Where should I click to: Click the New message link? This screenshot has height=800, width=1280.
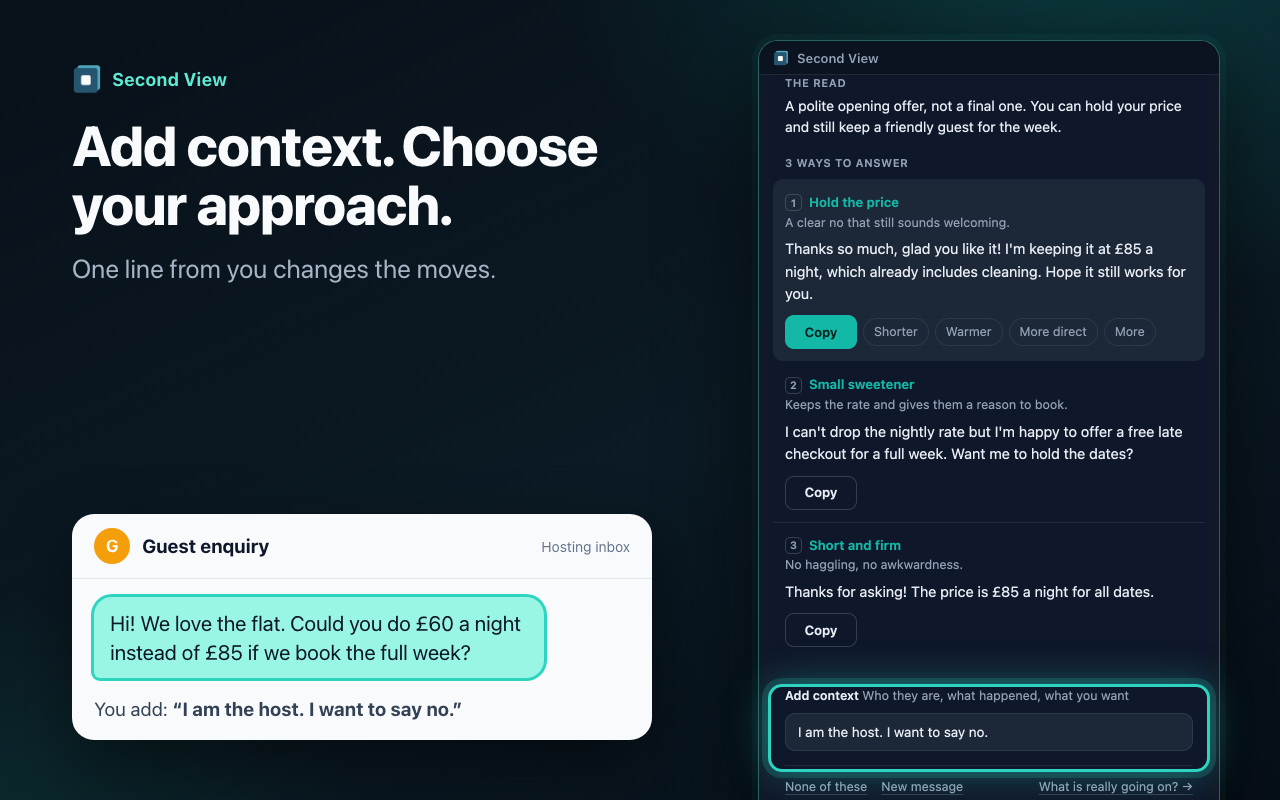(922, 787)
